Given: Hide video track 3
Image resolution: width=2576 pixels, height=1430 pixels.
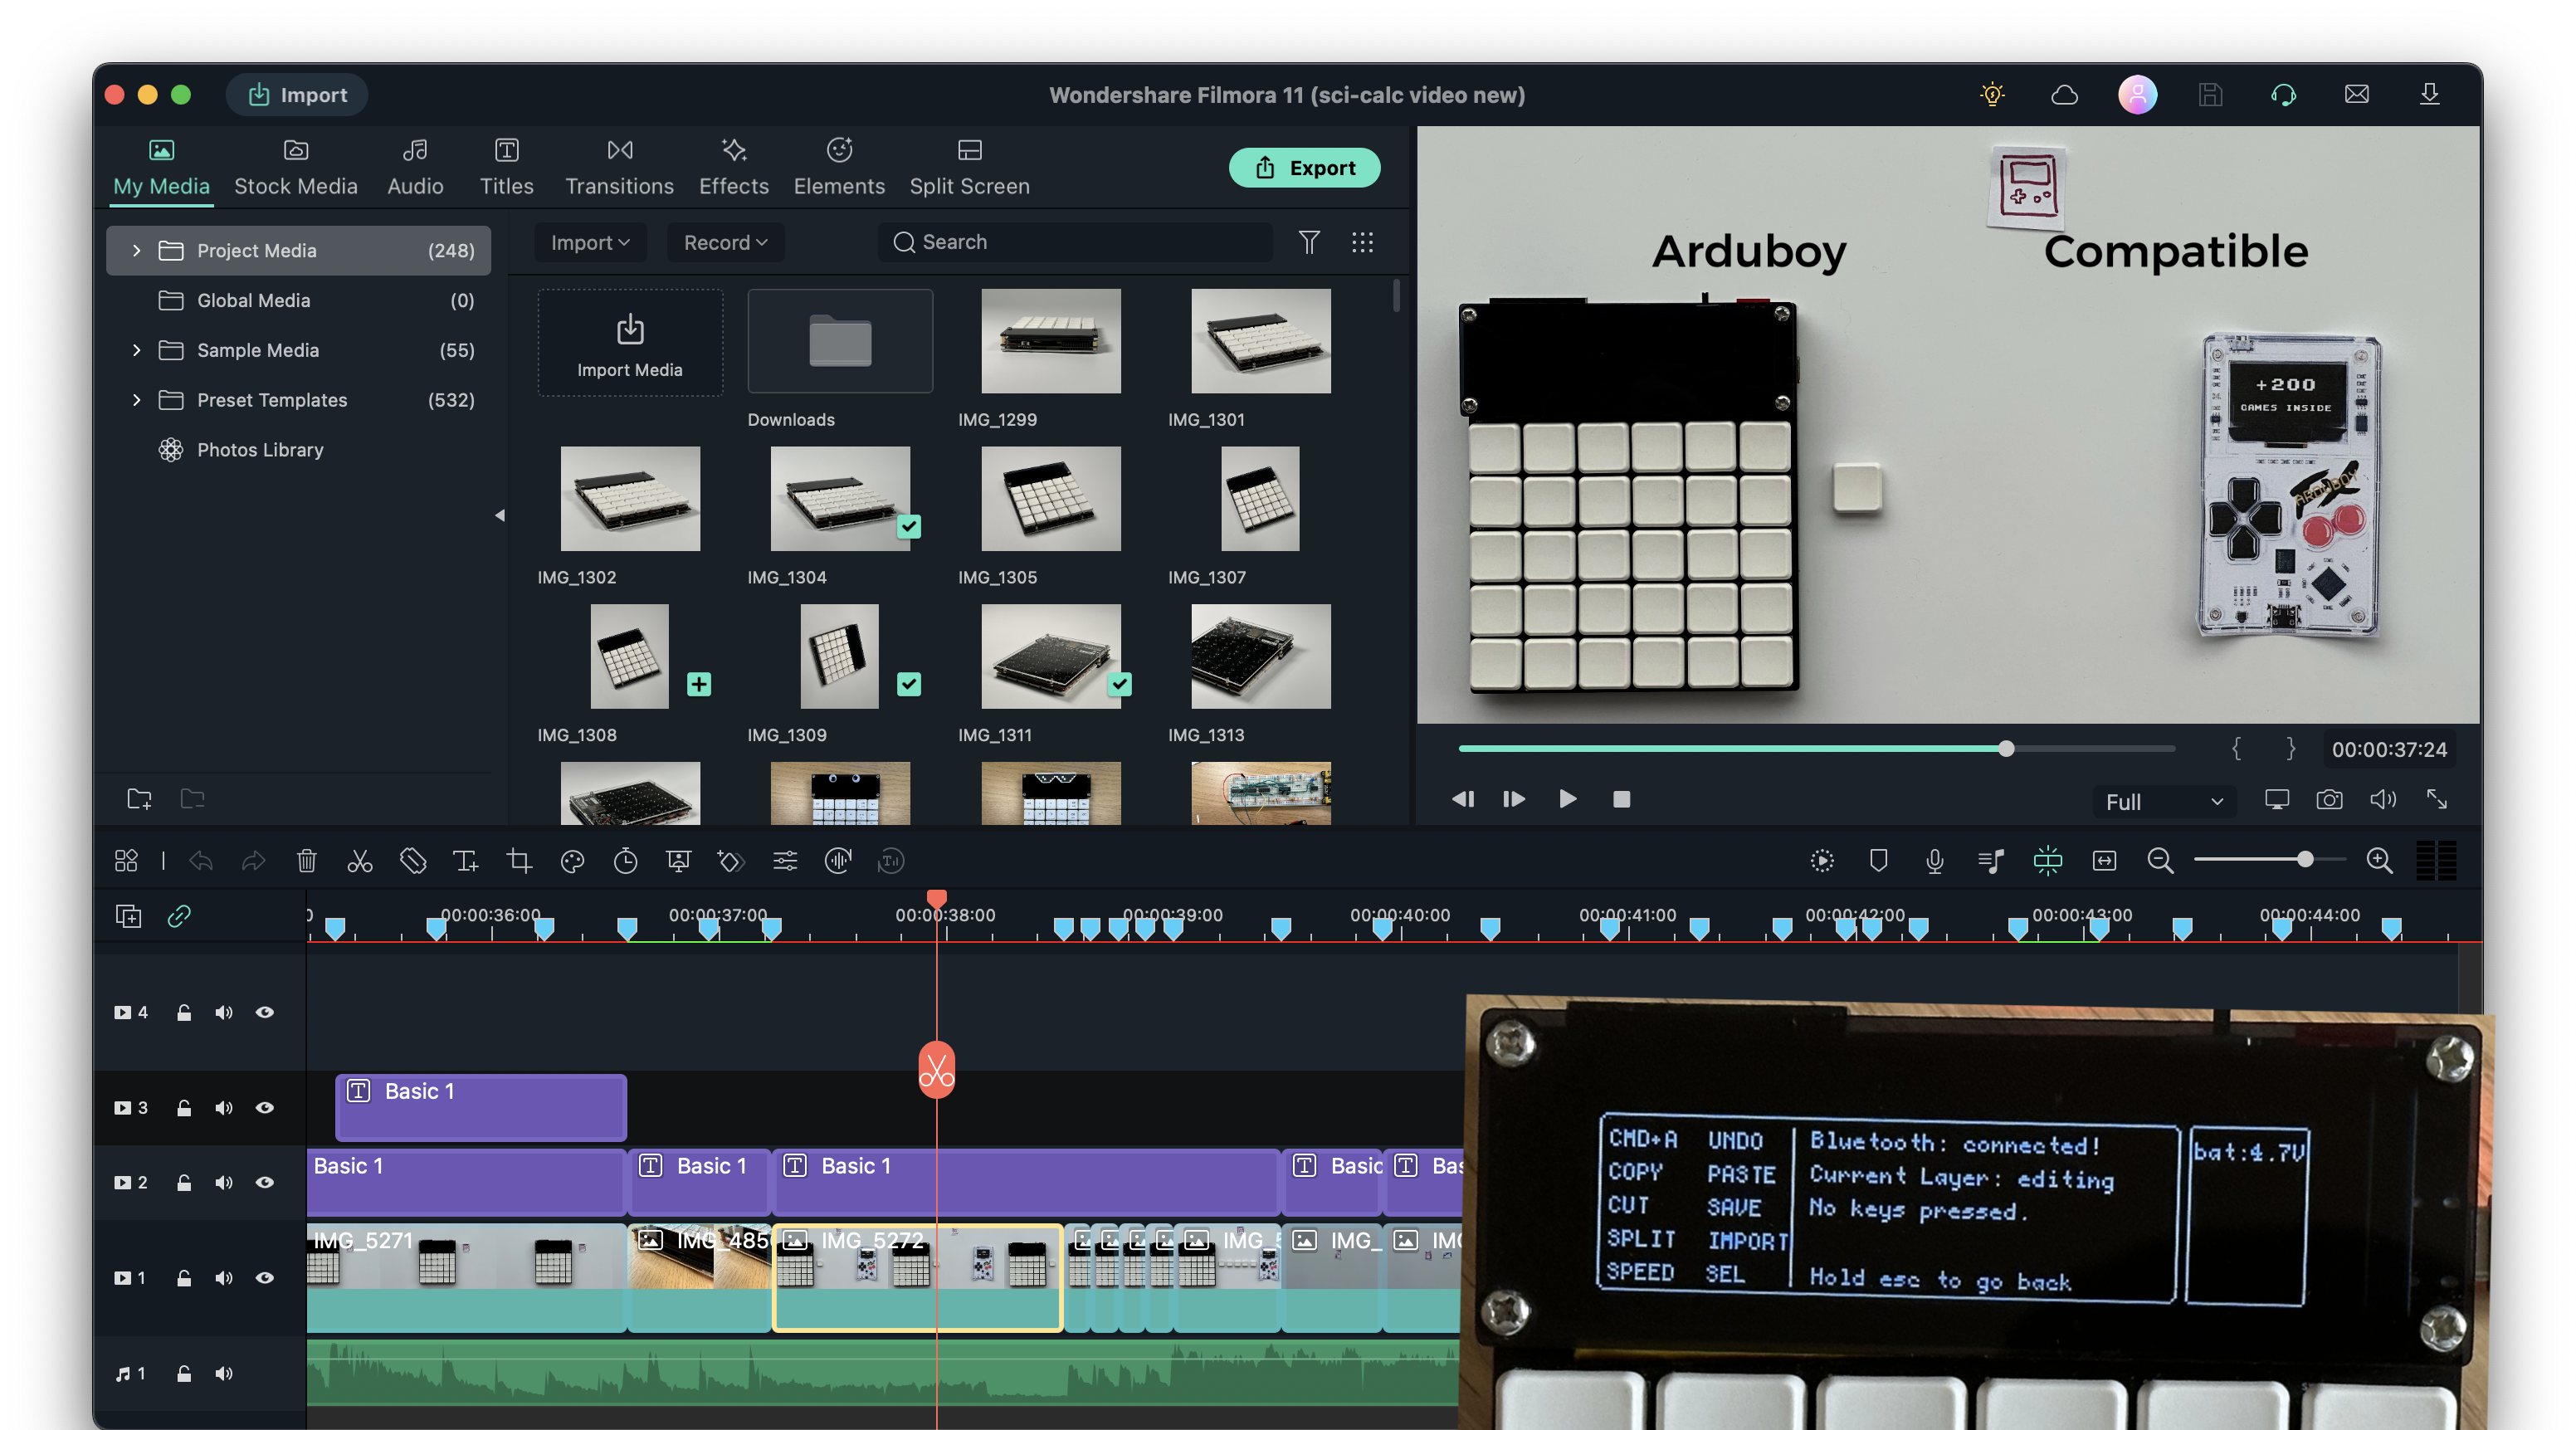Looking at the screenshot, I should tap(264, 1108).
